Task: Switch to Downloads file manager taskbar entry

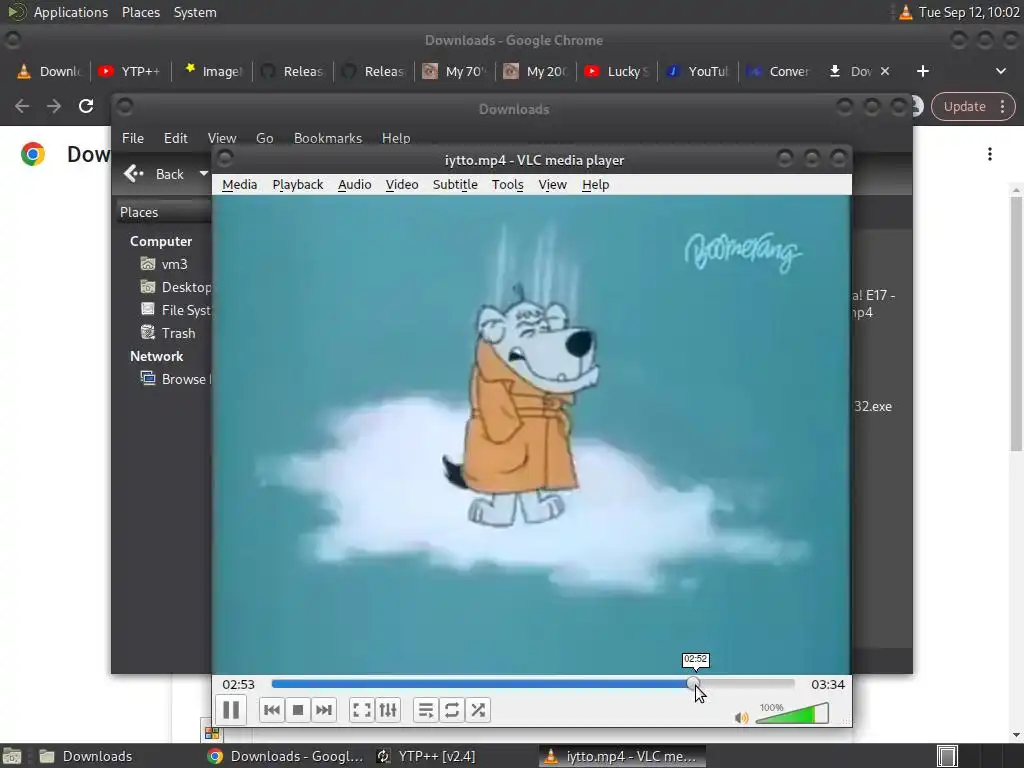Action: click(x=86, y=756)
